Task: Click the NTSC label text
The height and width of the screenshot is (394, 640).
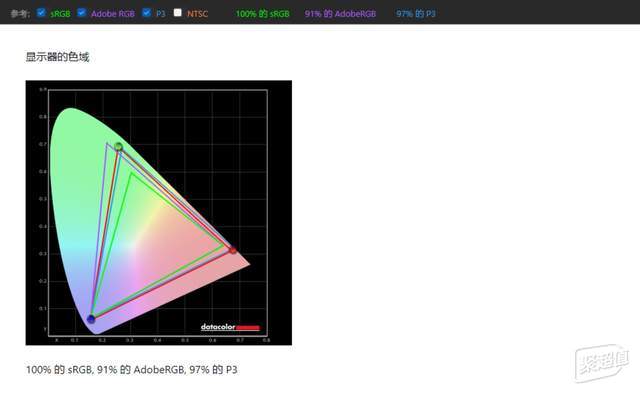Action: 198,14
